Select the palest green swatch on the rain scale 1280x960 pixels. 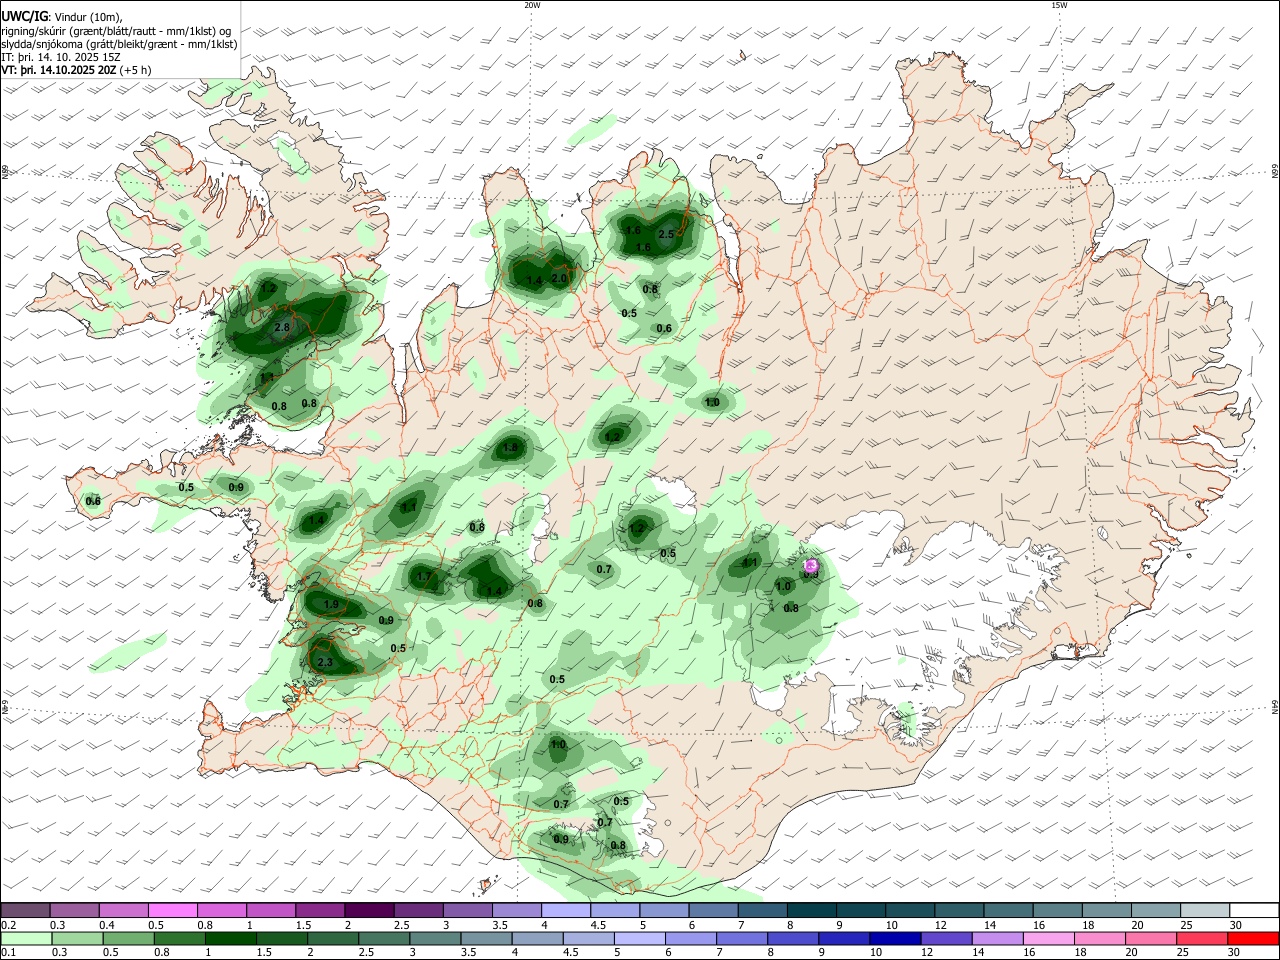tap(25, 938)
